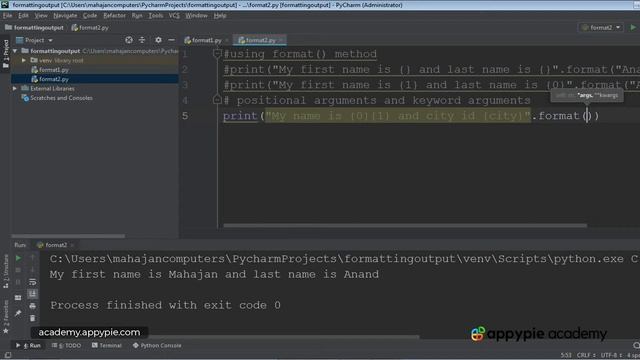Viewport: 640px width, 360px height.
Task: Expand External Libraries node
Action: click(x=16, y=89)
